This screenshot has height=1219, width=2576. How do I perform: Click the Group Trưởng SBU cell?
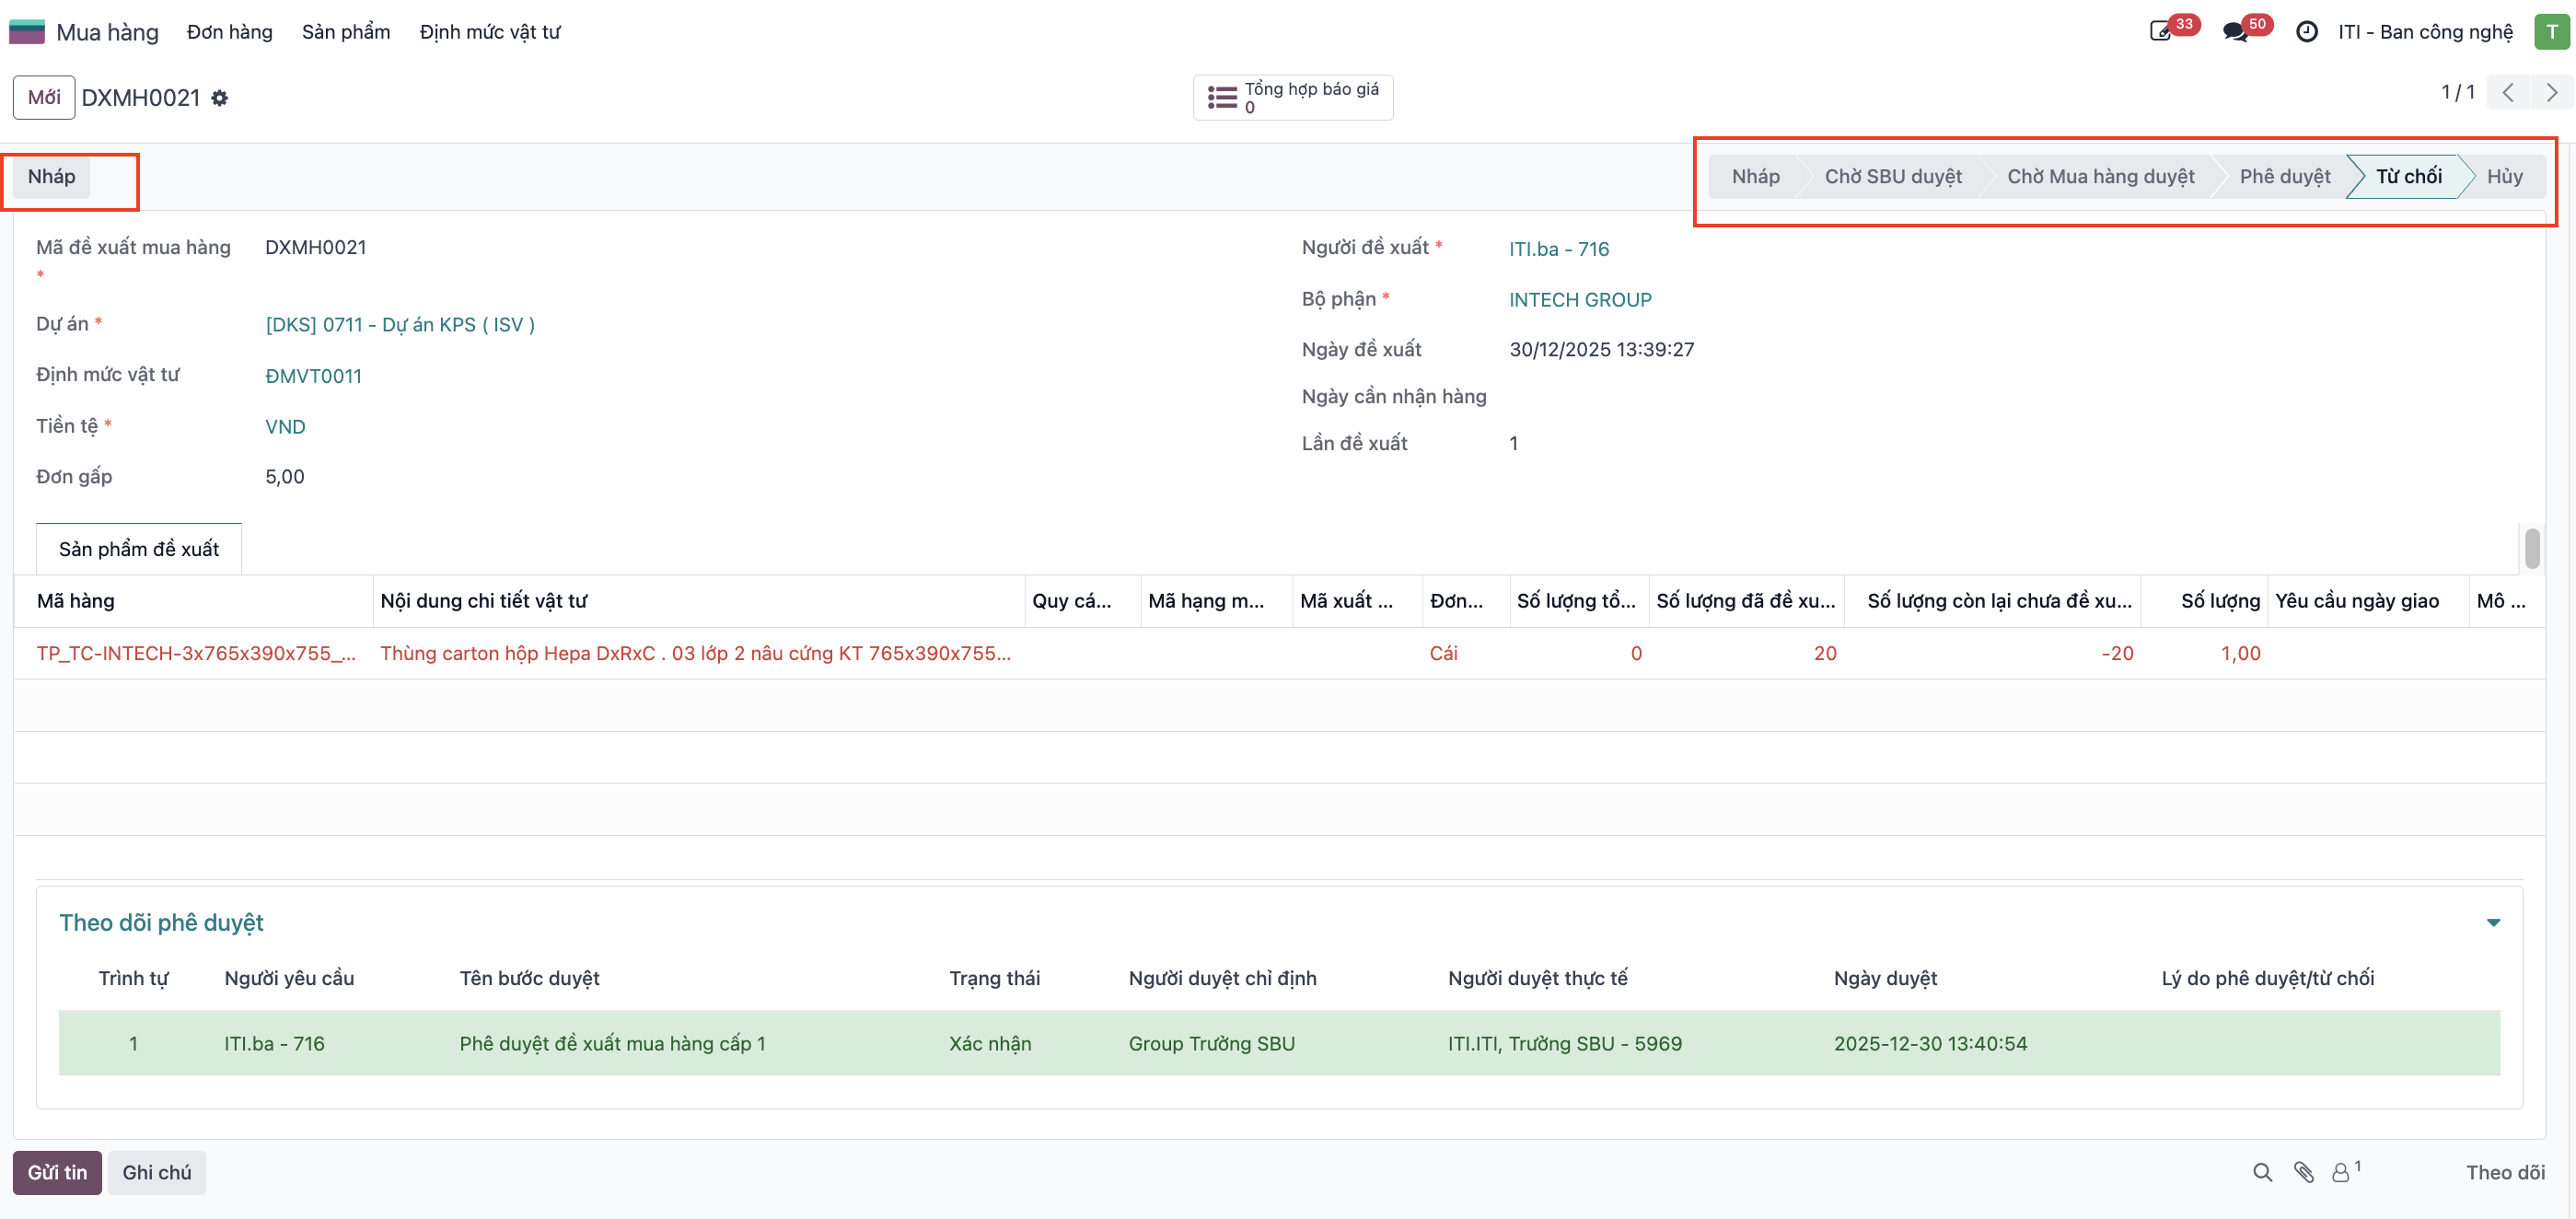[x=1211, y=1043]
